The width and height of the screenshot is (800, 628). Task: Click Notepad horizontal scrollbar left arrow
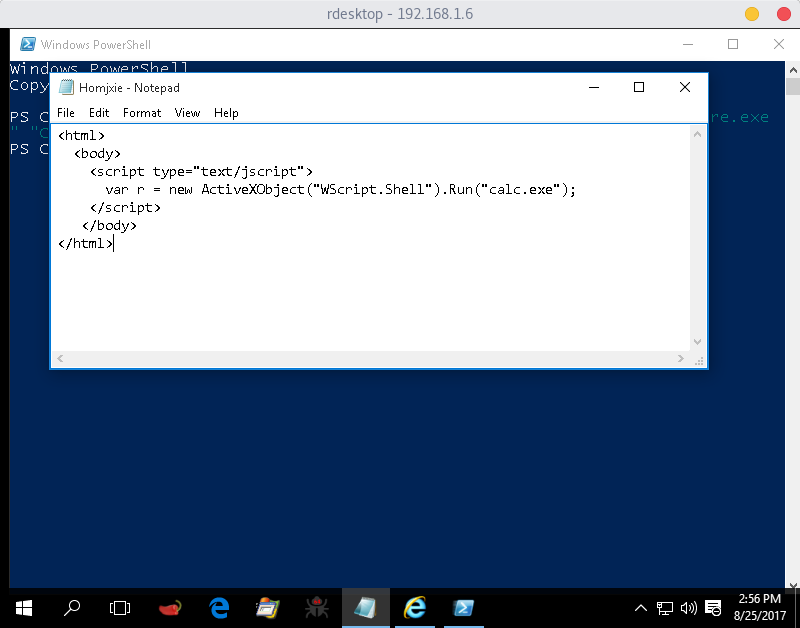[60, 359]
